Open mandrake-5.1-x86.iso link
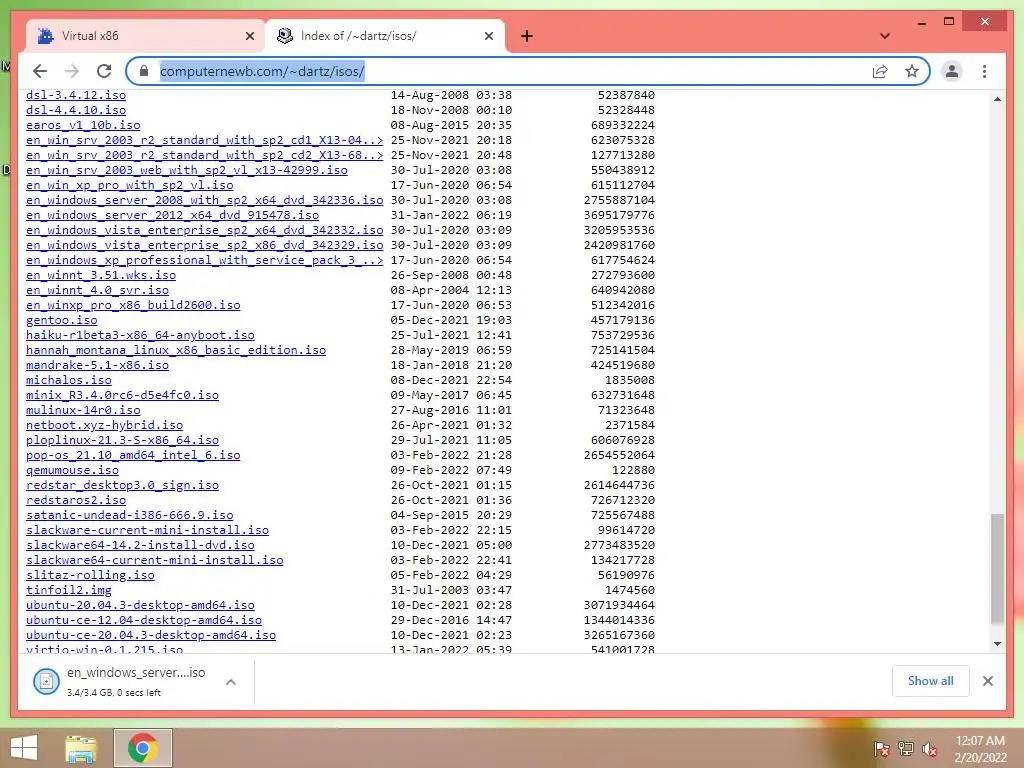 97,366
